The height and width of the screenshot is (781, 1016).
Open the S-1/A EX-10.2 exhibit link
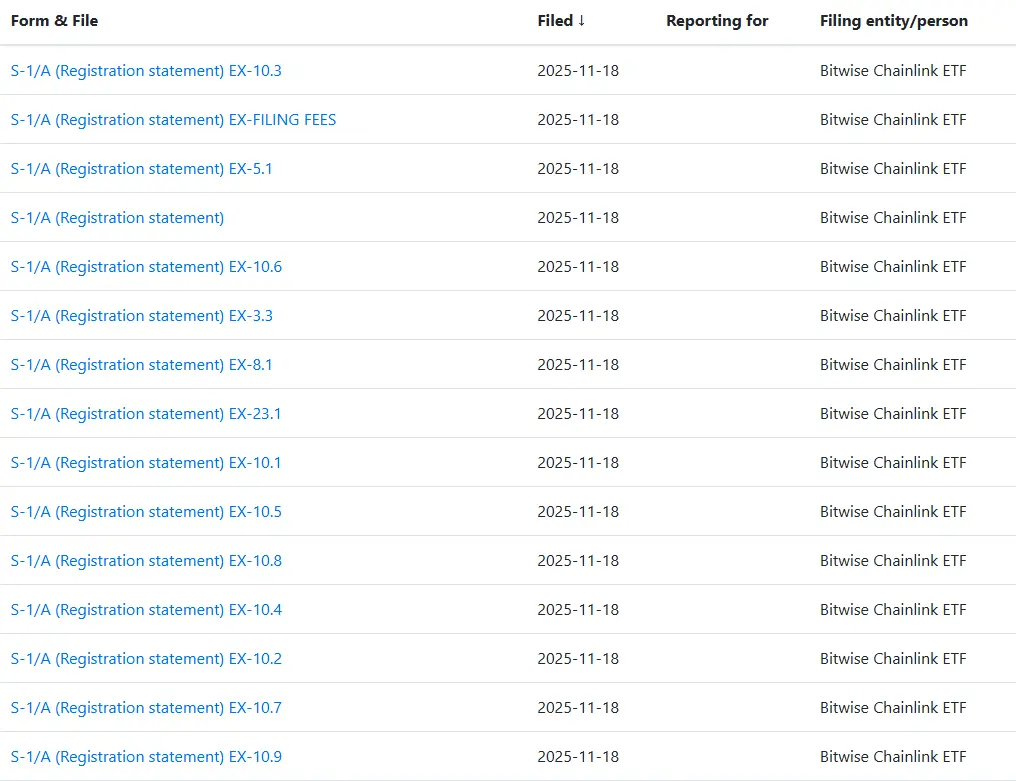[146, 659]
